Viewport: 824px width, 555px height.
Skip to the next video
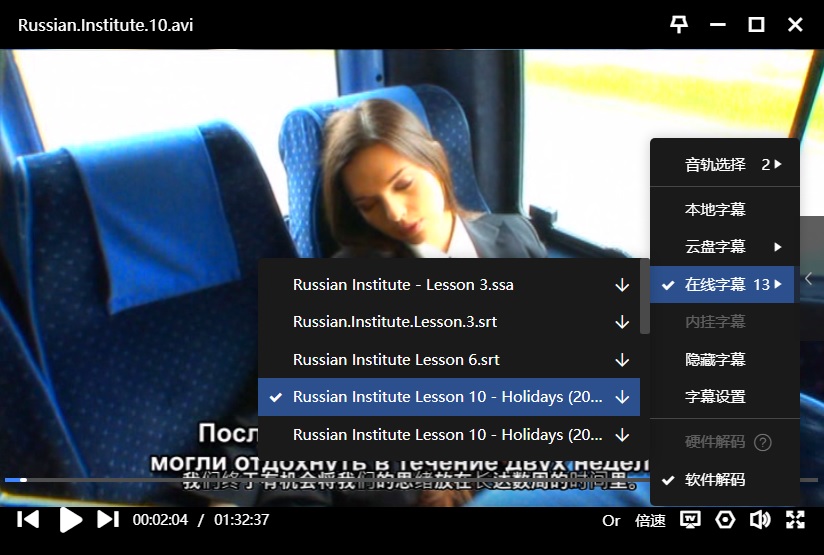108,519
